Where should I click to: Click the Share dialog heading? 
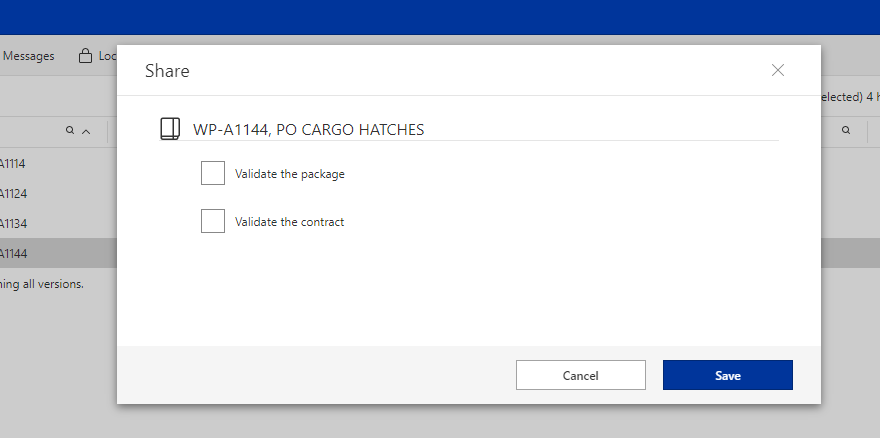coord(167,71)
